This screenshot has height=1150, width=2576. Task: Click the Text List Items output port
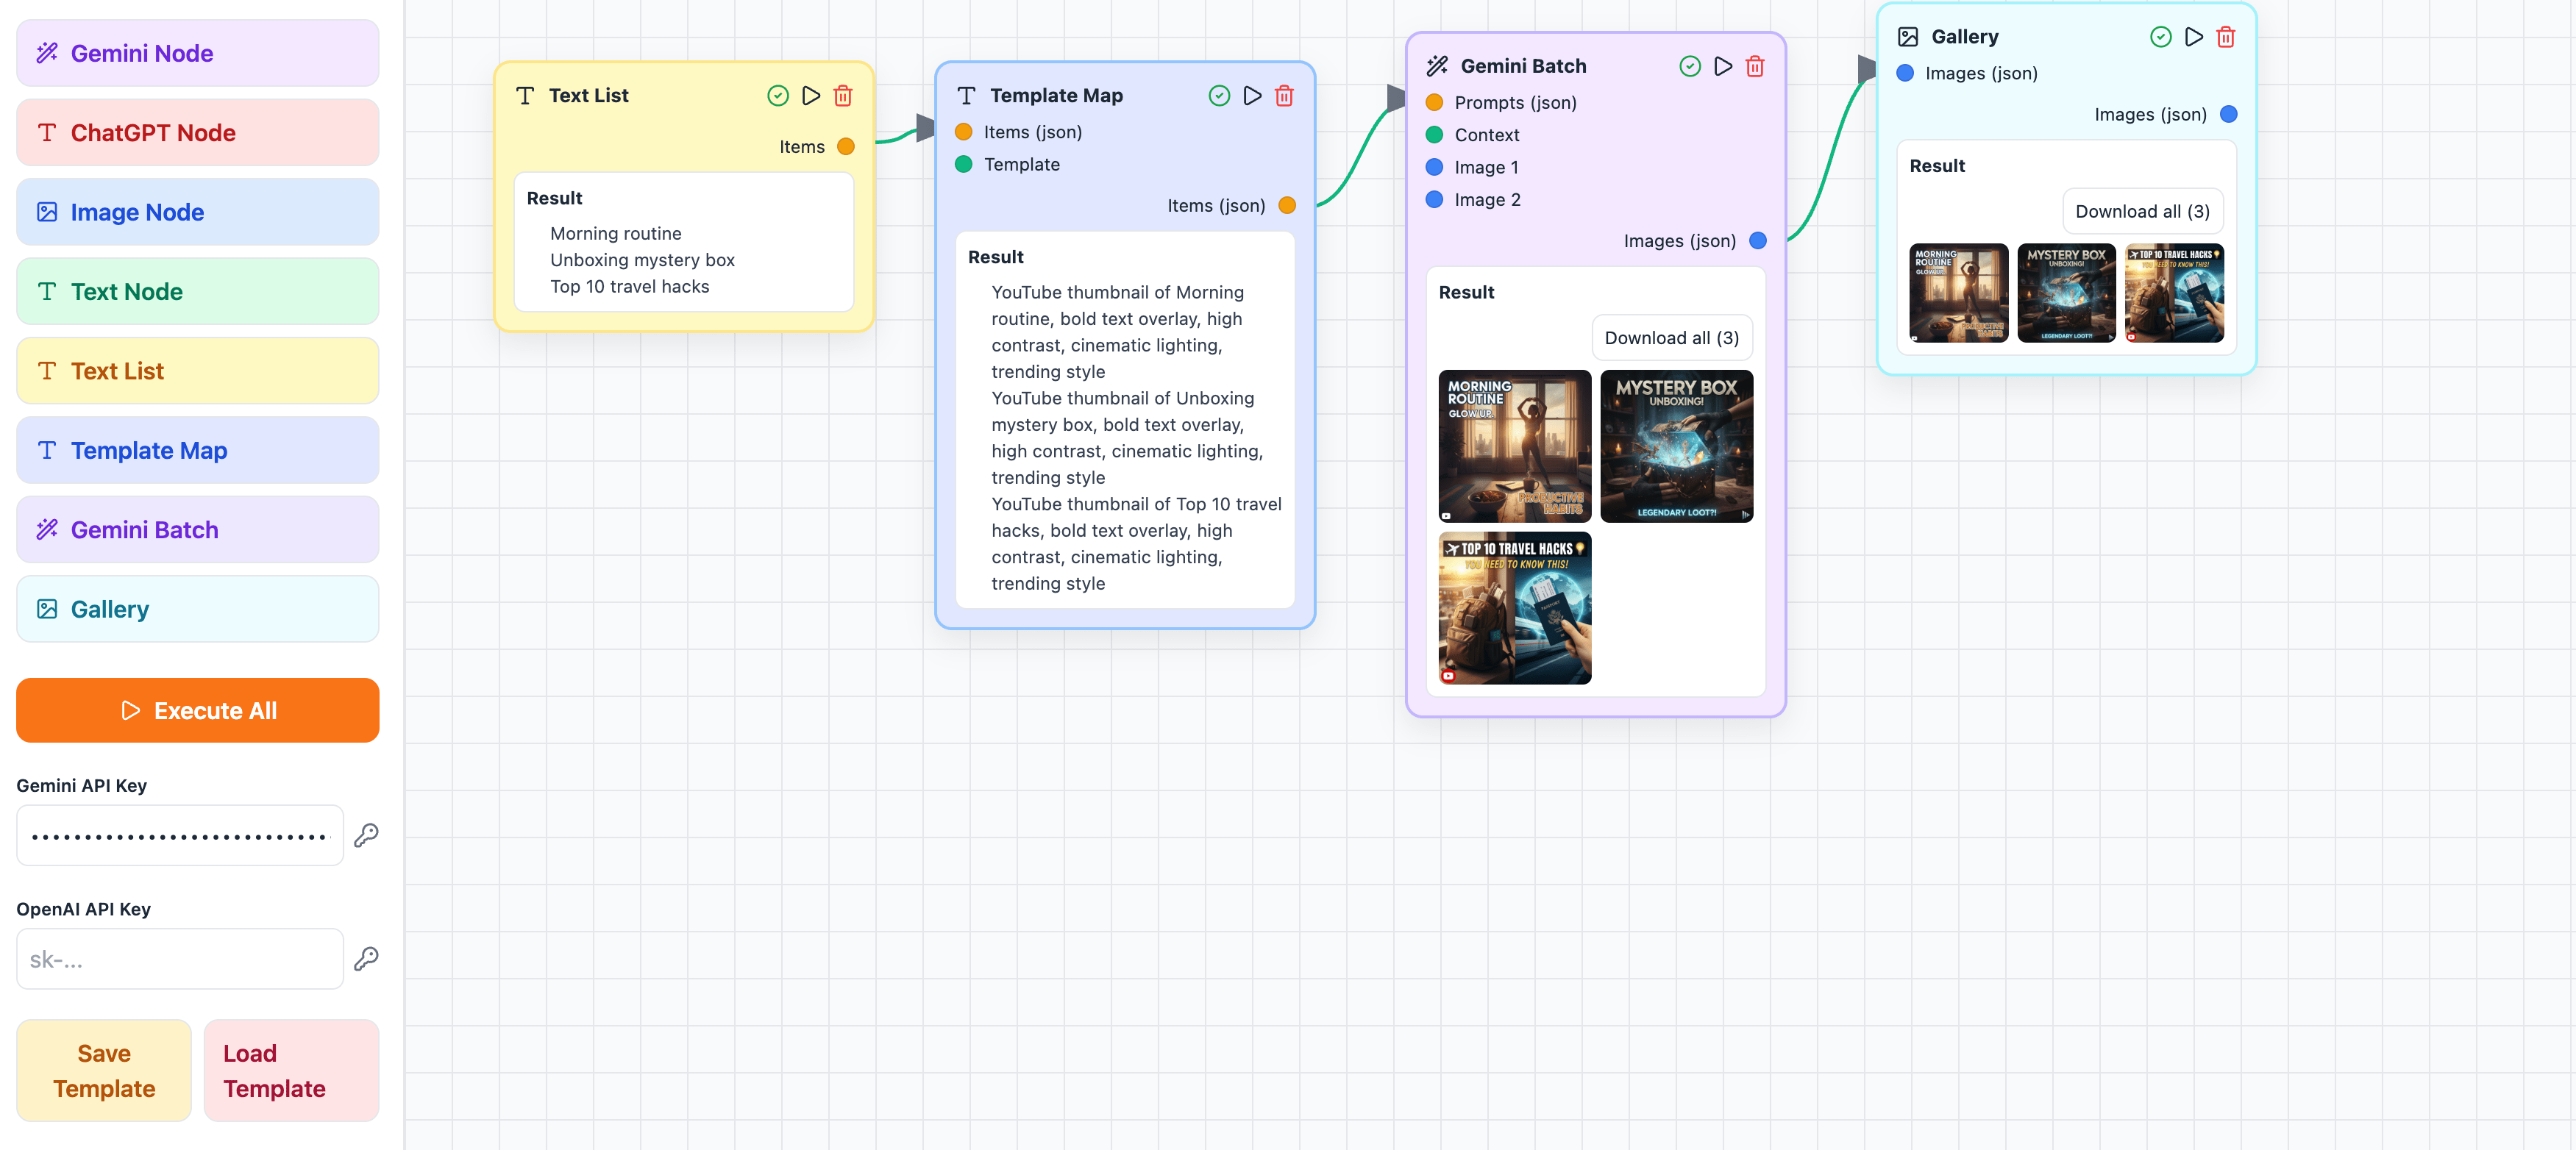846,147
